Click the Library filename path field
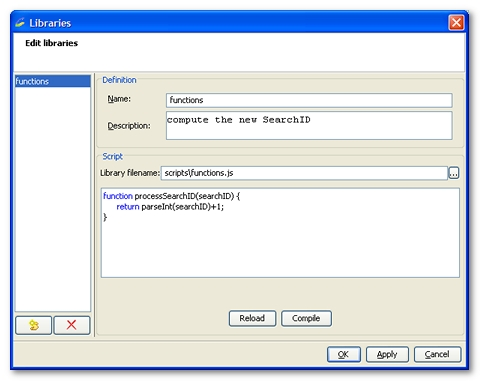The height and width of the screenshot is (381, 480). click(304, 173)
